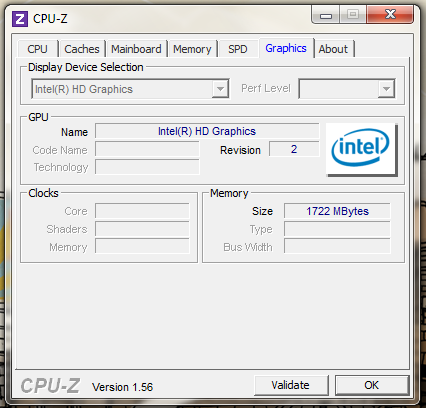Click the Revision value field
Image resolution: width=426 pixels, height=408 pixels.
(294, 149)
